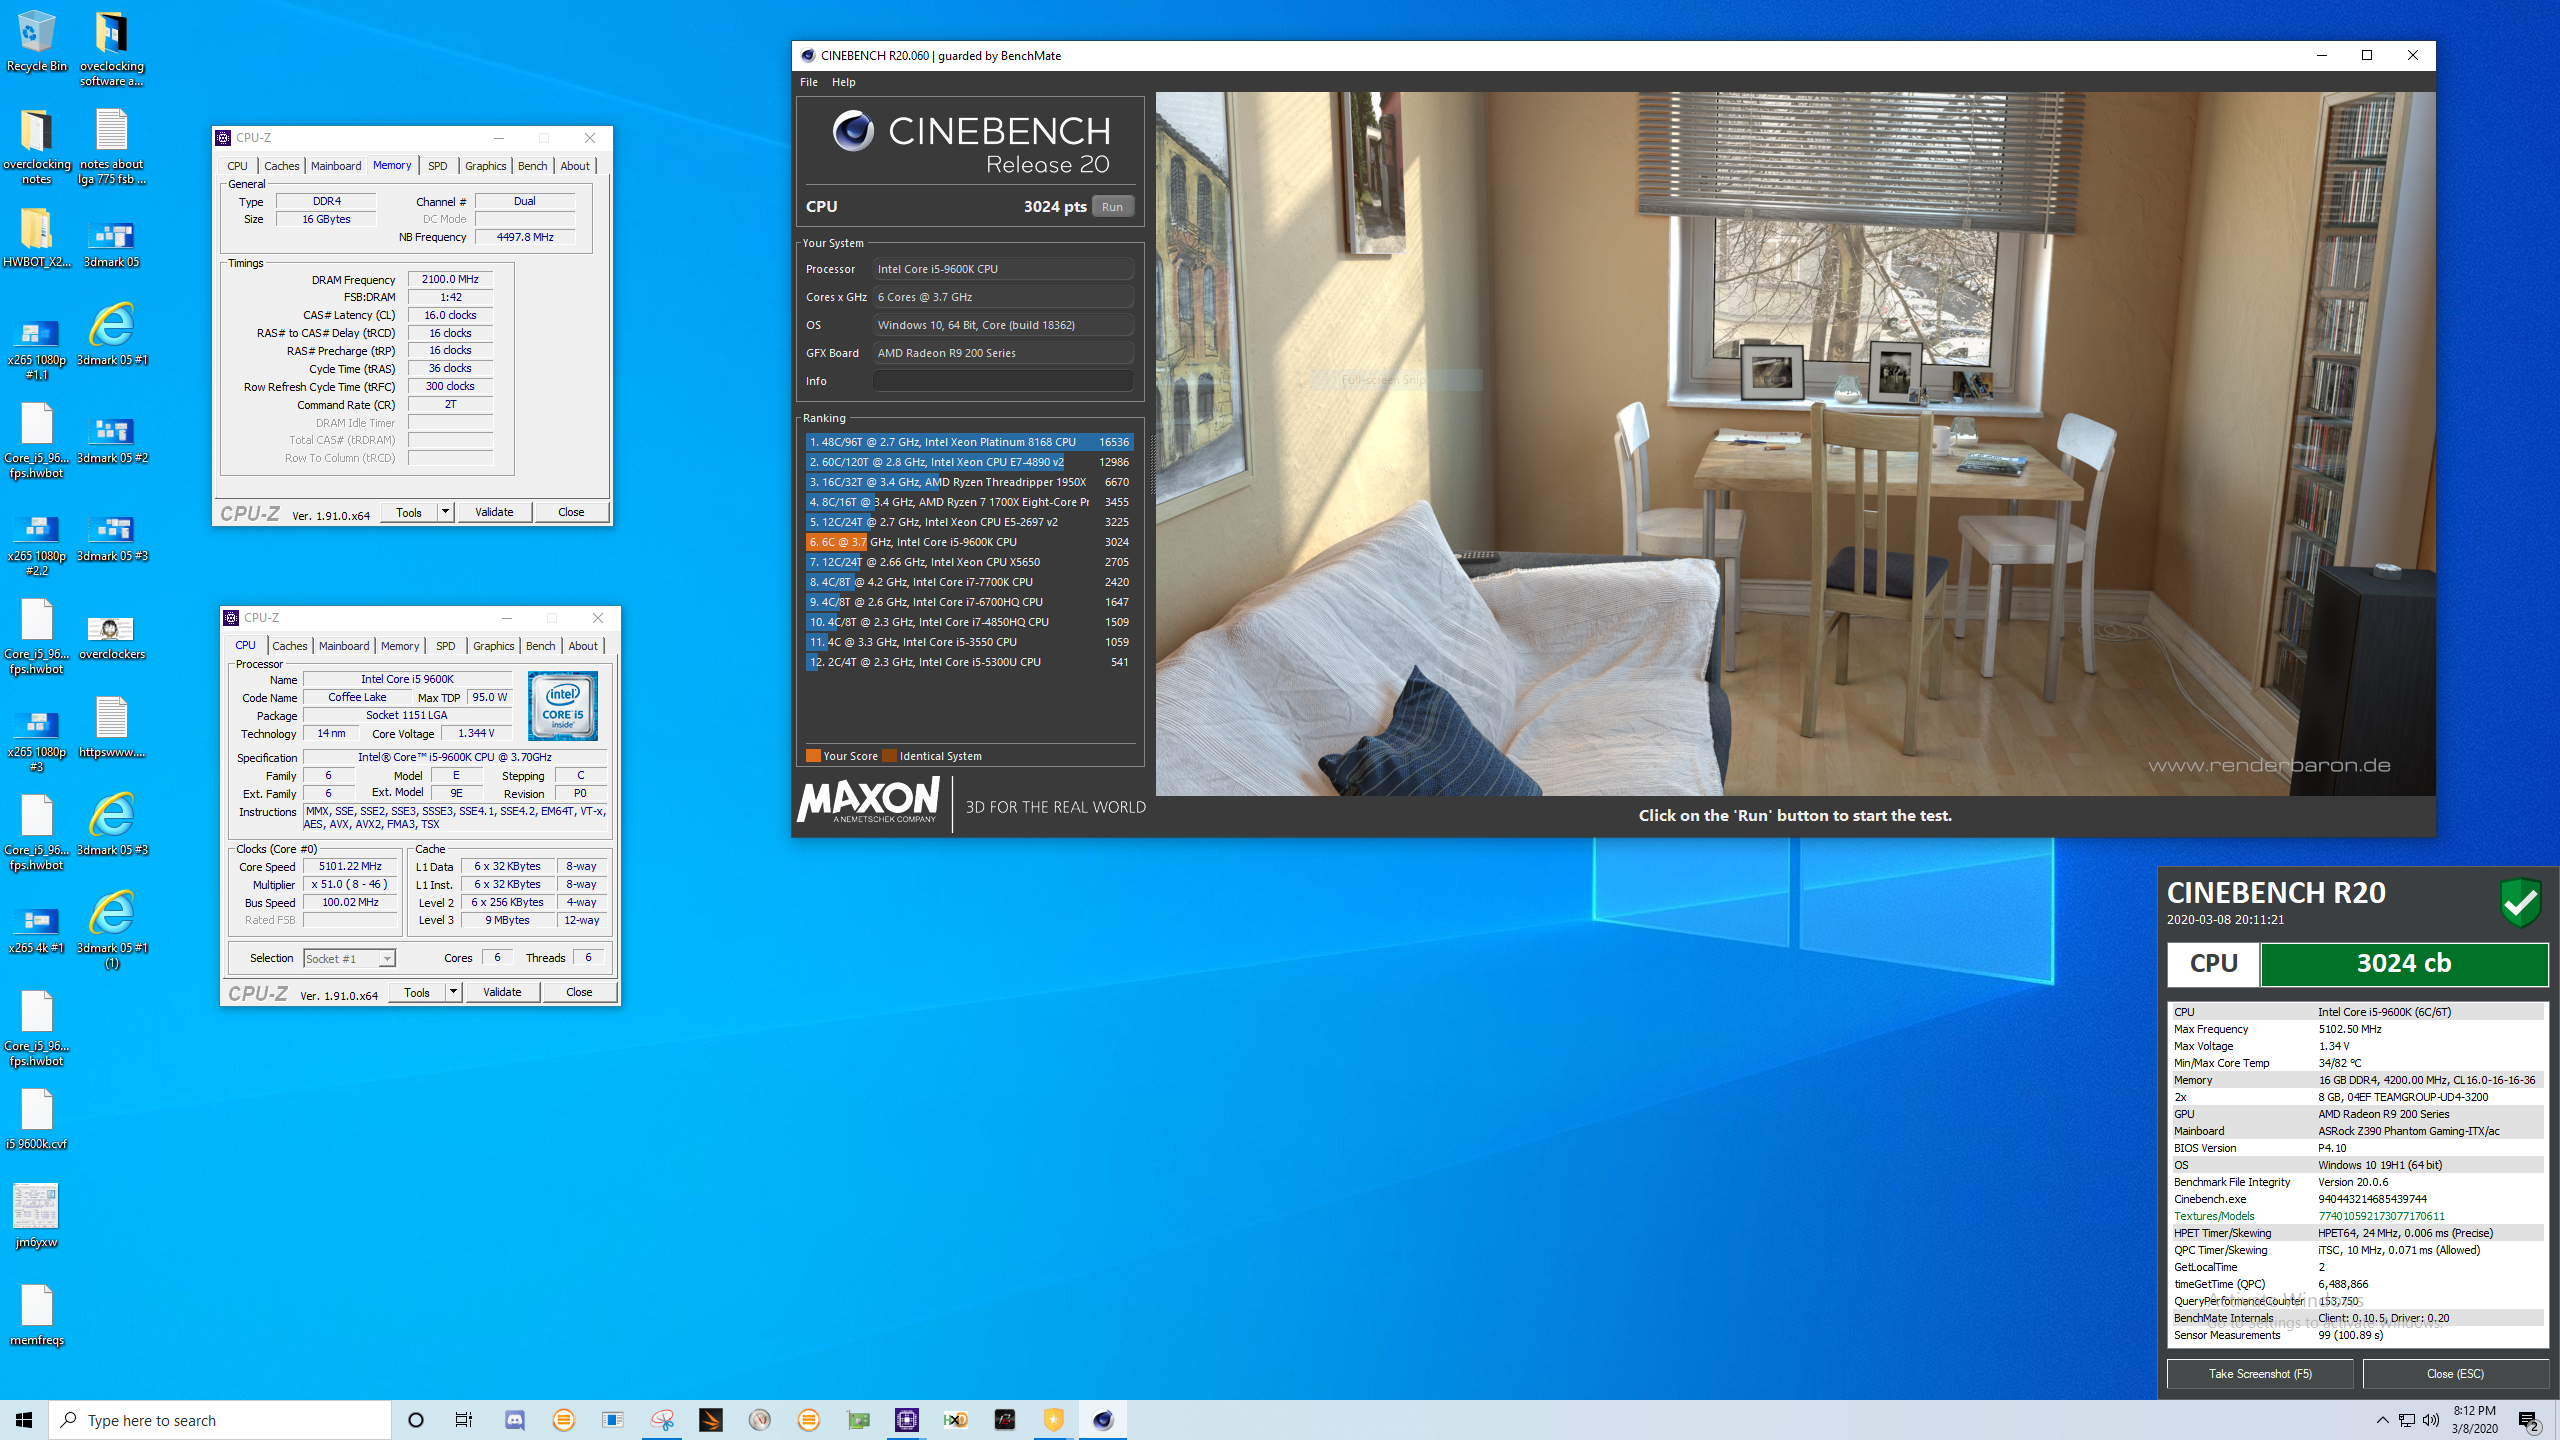Screen dimensions: 2560x1440
Task: Click the taskbar clock showing 8:12 PM
Action: point(2475,1420)
